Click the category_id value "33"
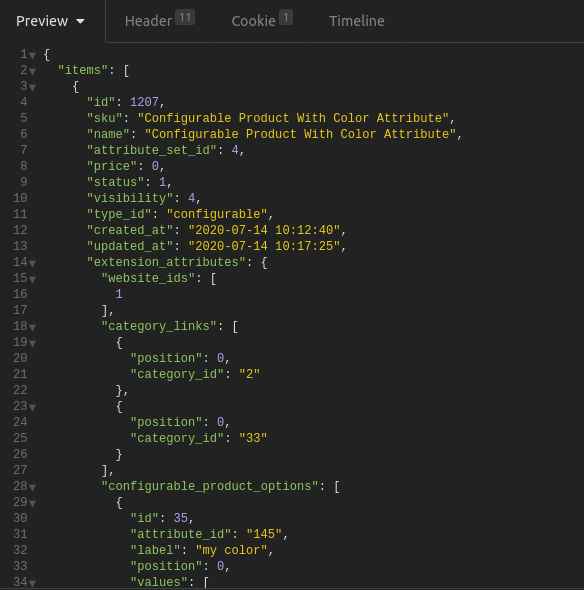The width and height of the screenshot is (584, 590). click(x=253, y=438)
